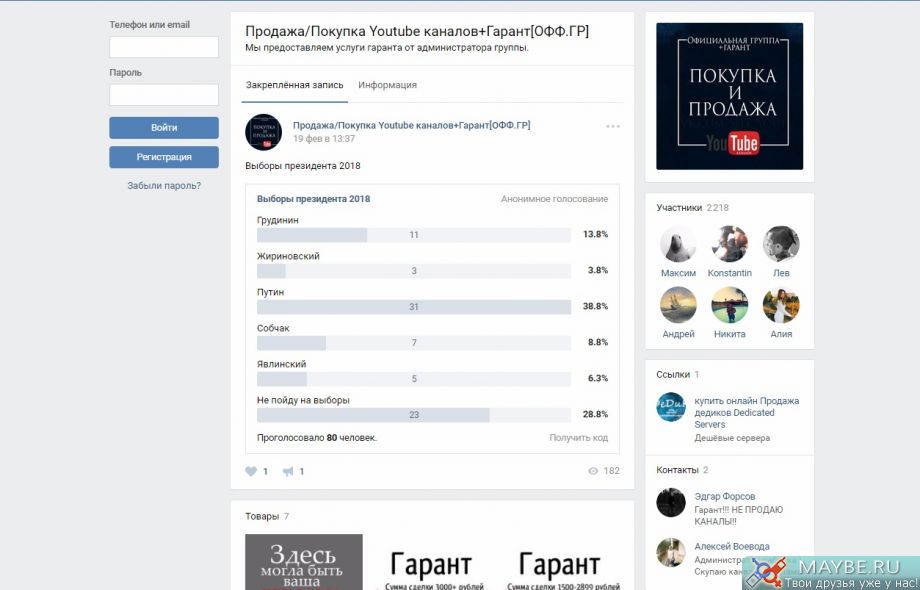Switch to the Закреплённая запись tab
Image resolution: width=920 pixels, height=590 pixels.
295,85
